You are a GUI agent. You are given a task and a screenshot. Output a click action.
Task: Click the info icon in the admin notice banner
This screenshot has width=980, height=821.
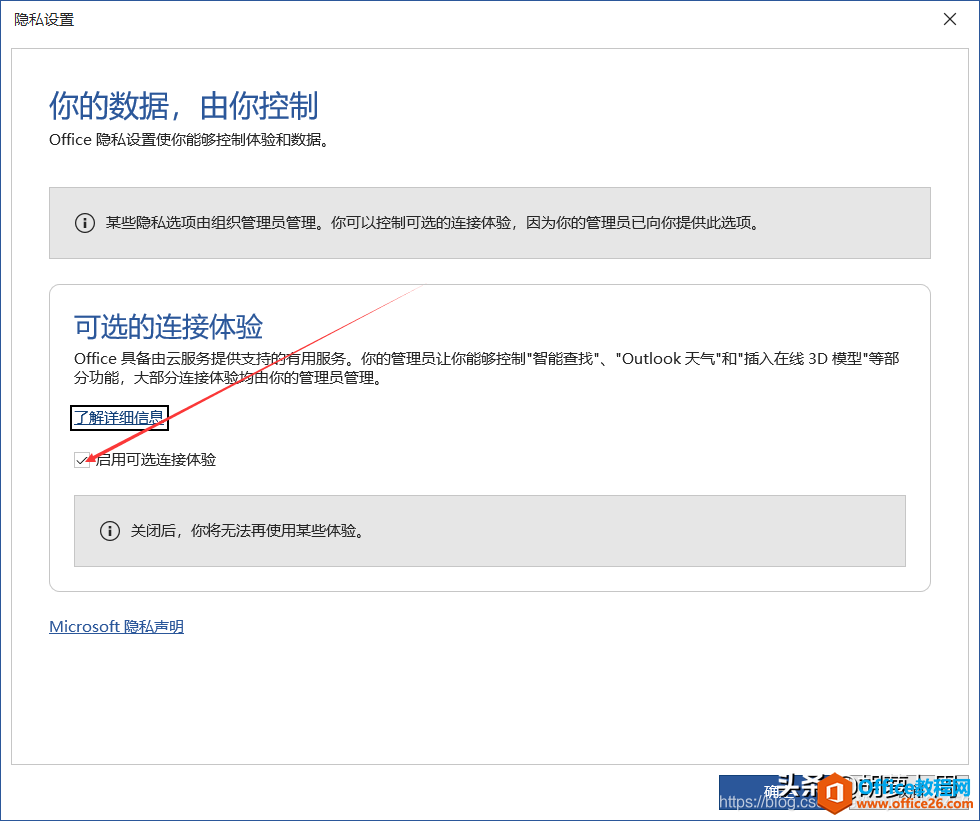coord(85,223)
